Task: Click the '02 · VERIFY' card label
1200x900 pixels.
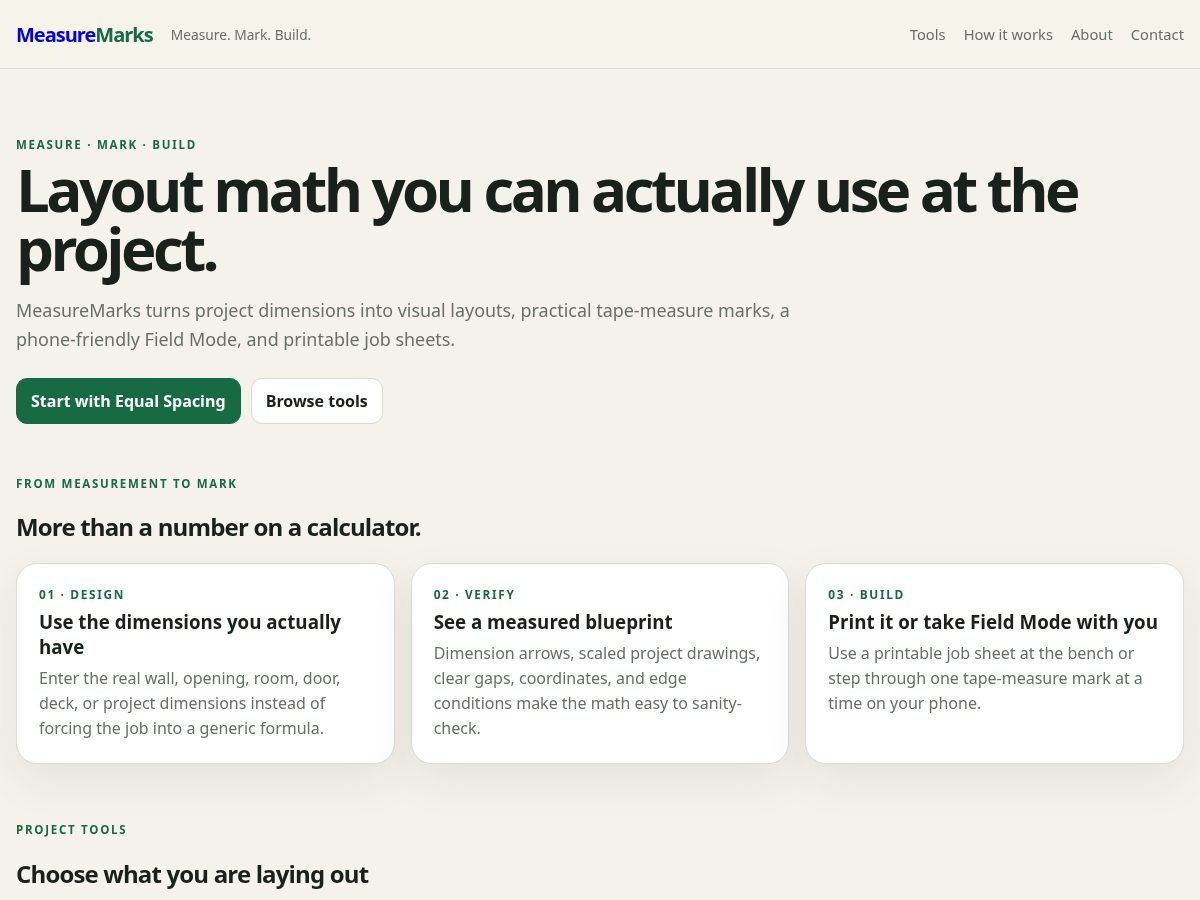Action: tap(474, 595)
